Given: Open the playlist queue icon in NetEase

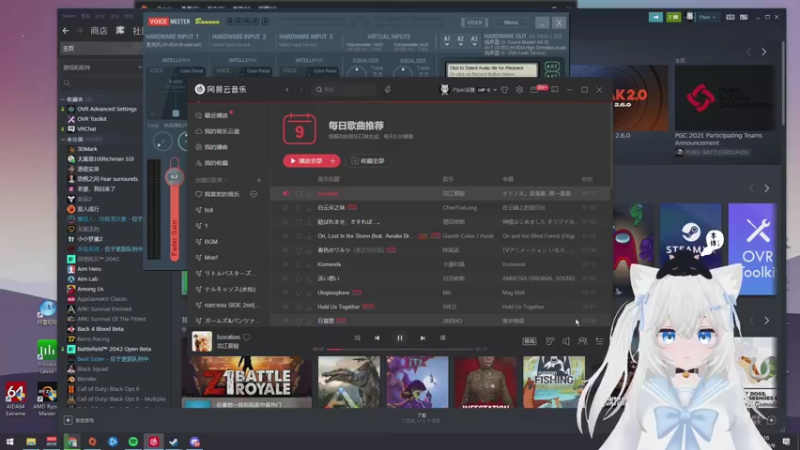Looking at the screenshot, I should tap(599, 341).
